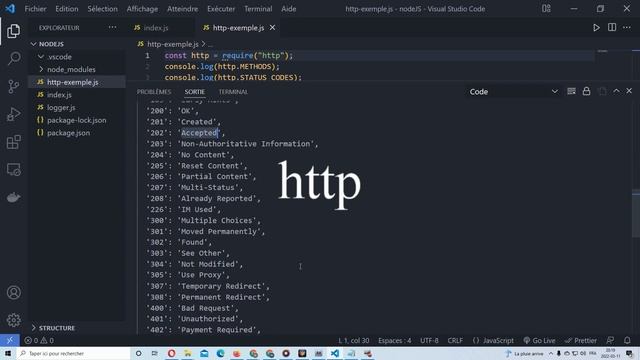Clear the output panel
The height and width of the screenshot is (360, 640).
(571, 91)
